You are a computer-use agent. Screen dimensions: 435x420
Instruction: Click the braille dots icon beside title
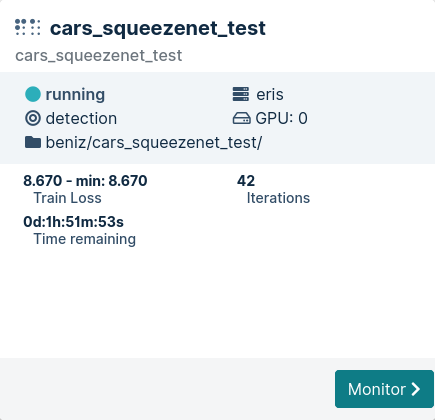[28, 27]
